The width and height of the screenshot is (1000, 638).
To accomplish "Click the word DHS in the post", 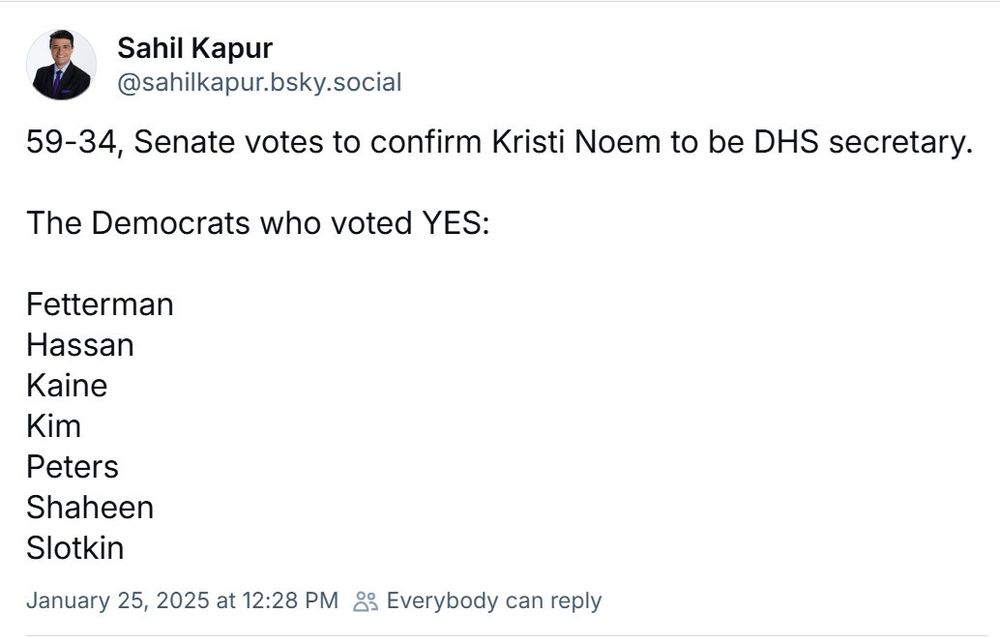I will pyautogui.click(x=786, y=142).
